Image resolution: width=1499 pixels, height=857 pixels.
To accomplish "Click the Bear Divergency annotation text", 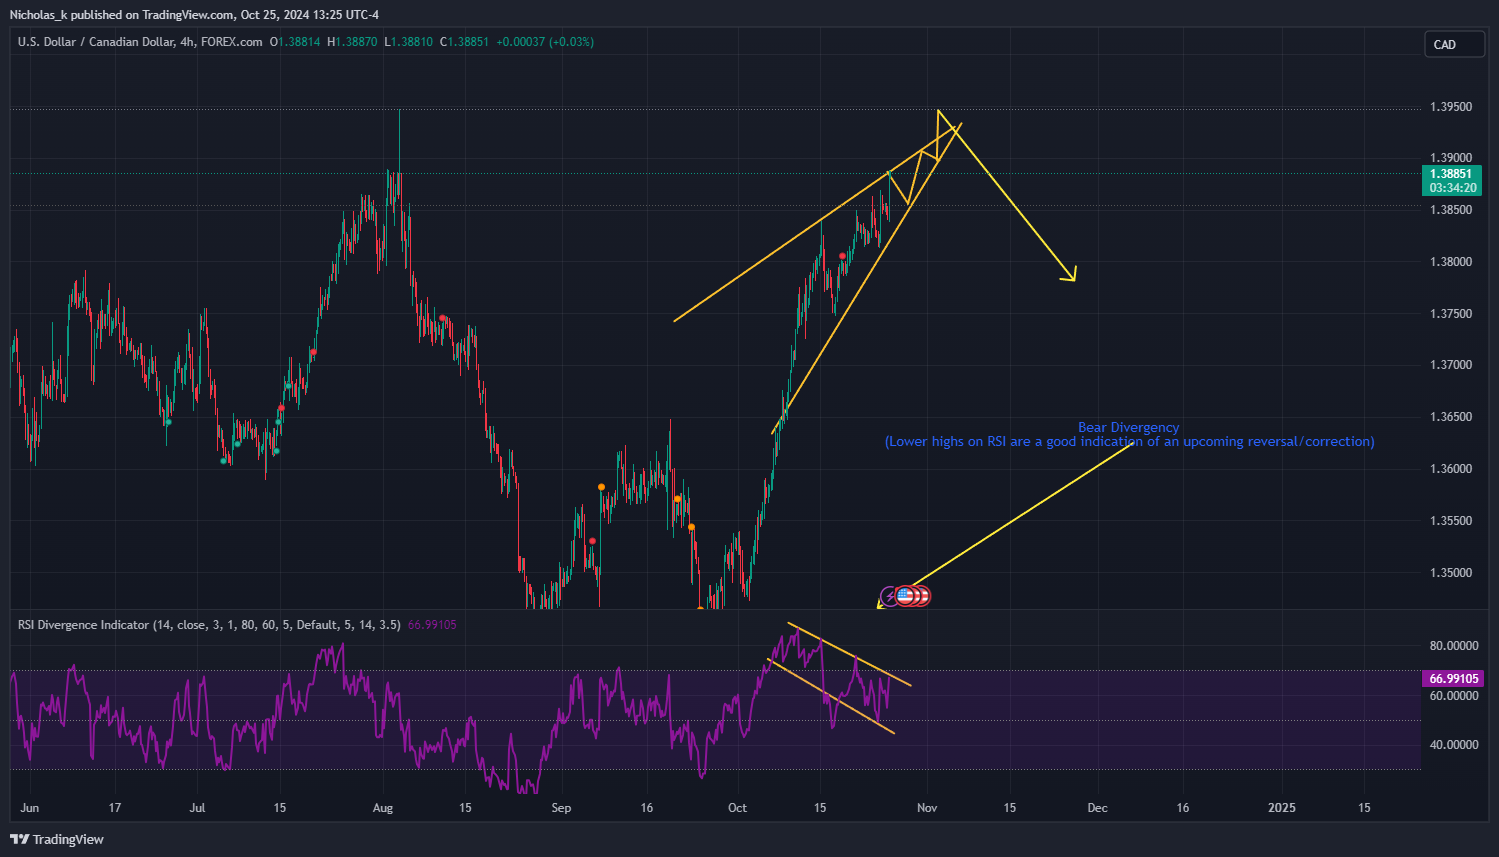I will pos(1128,427).
